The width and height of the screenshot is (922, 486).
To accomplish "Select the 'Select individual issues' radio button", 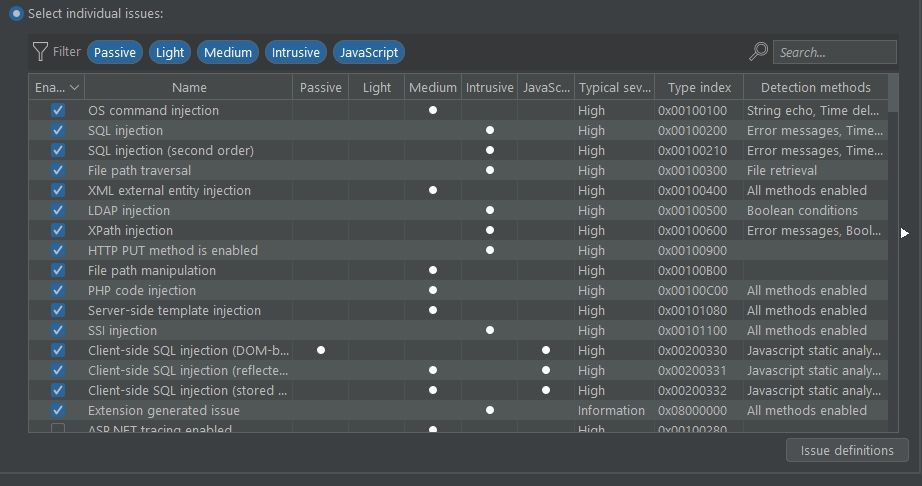I will coord(16,14).
